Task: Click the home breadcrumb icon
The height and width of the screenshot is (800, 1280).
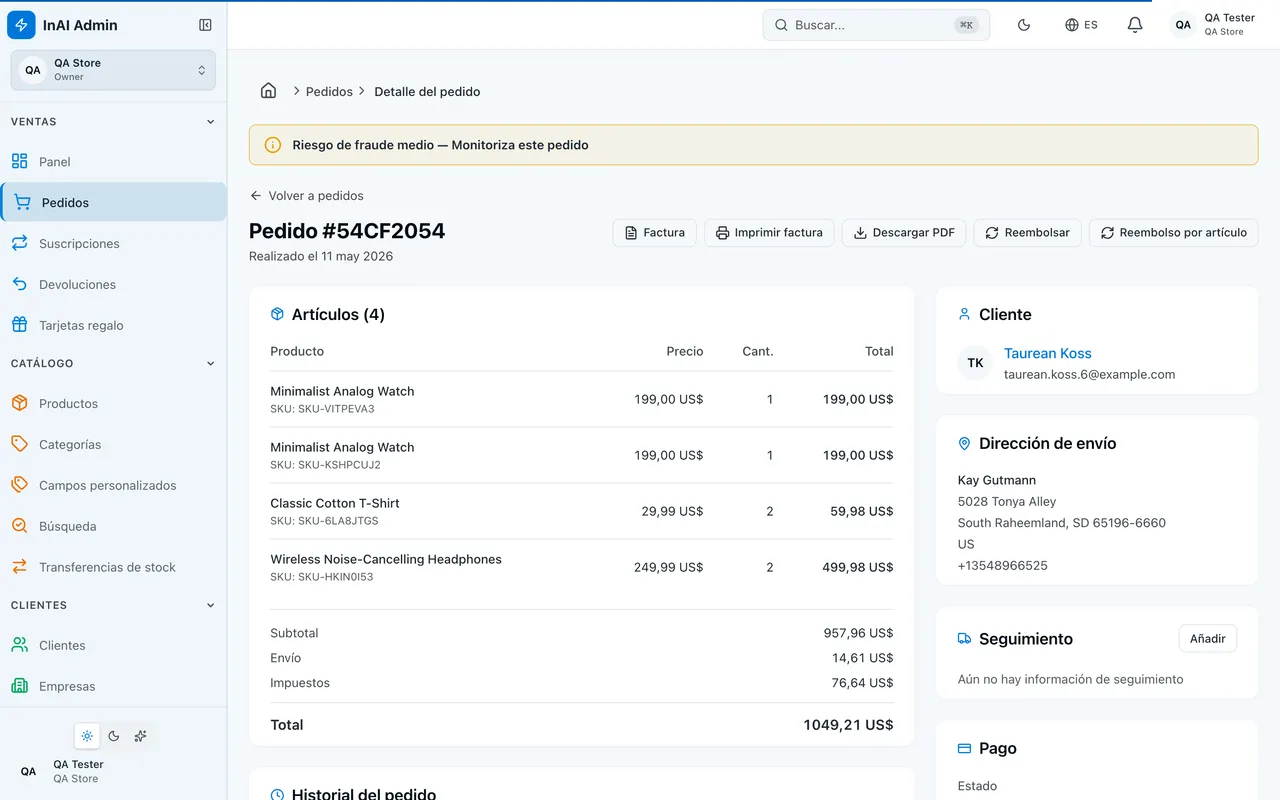Action: point(268,91)
